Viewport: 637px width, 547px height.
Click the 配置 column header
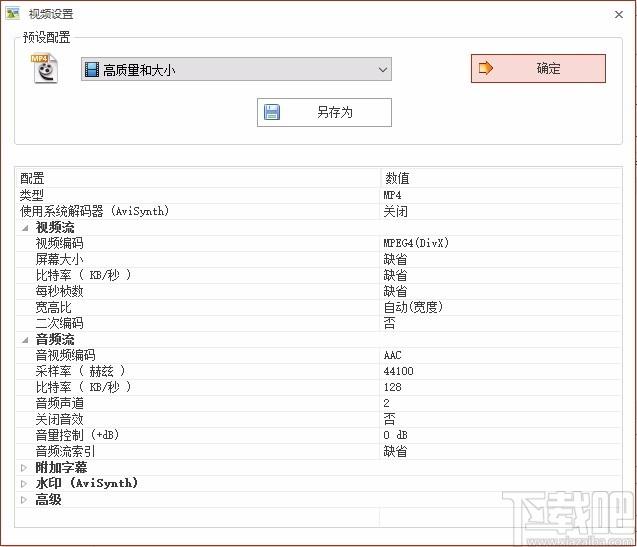point(198,178)
